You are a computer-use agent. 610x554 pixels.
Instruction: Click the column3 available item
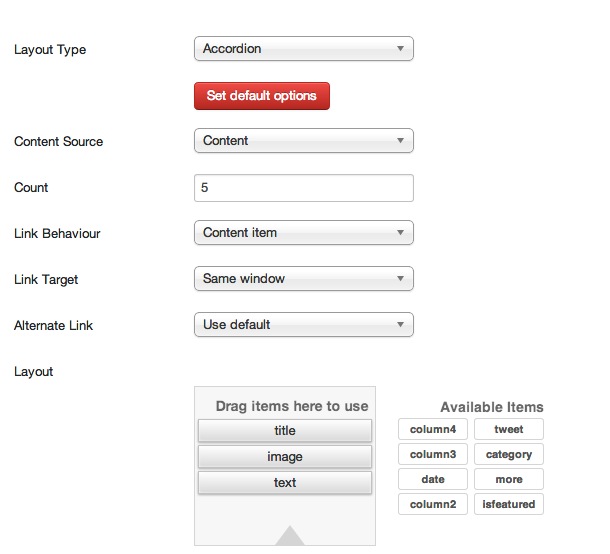433,454
